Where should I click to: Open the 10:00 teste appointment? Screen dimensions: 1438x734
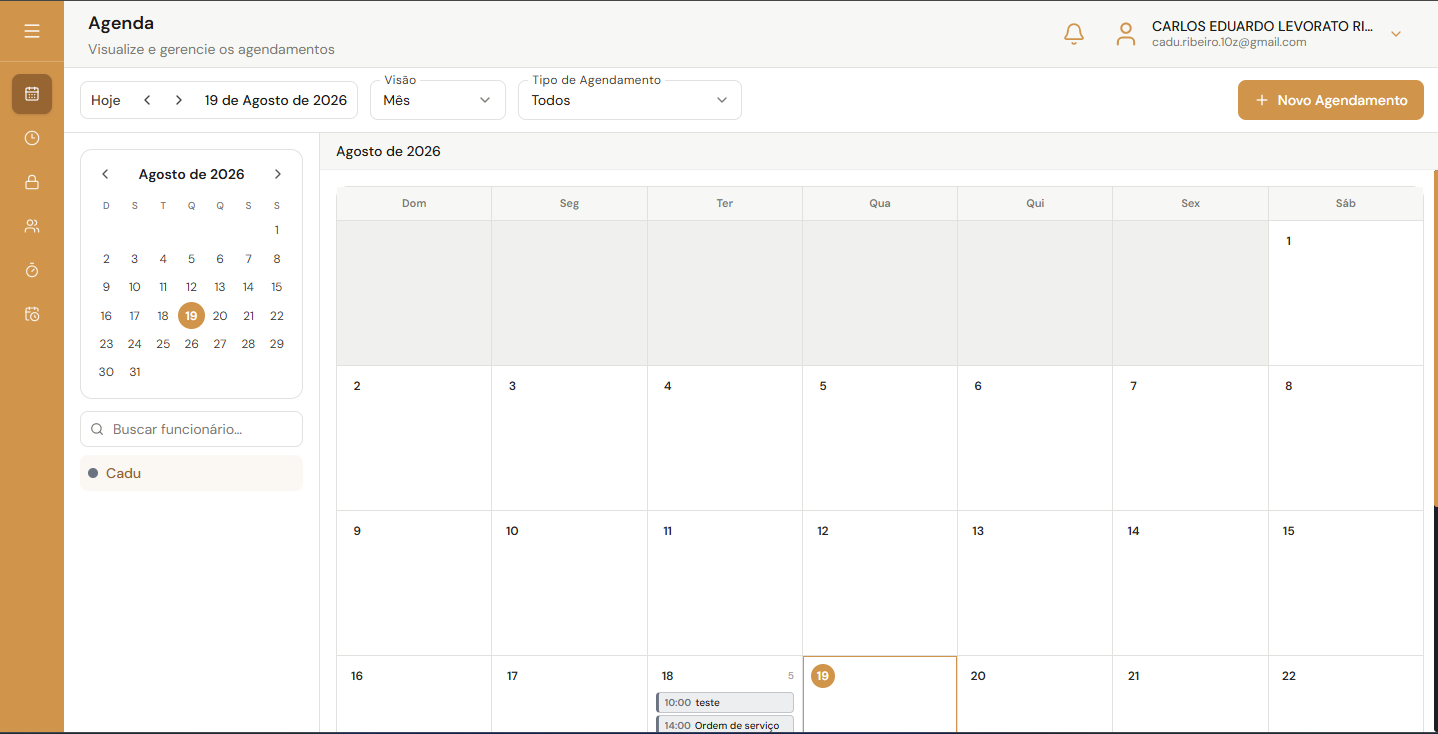click(725, 702)
